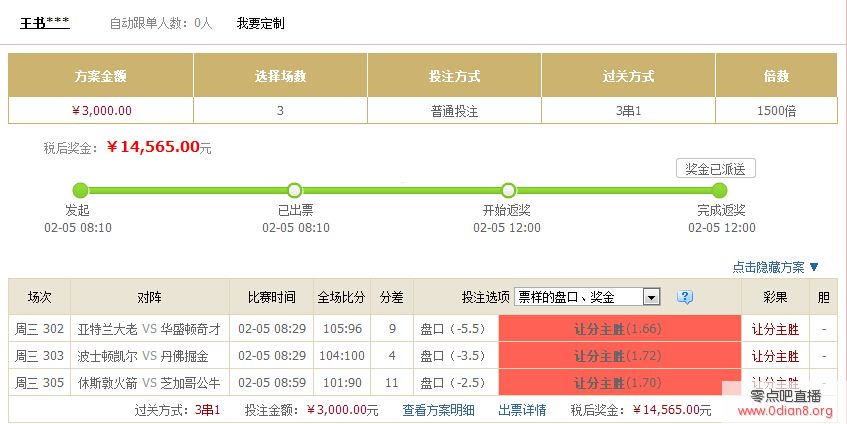Viewport: 847px width, 424px height.
Task: Click the 场次 column header
Action: coord(39,297)
